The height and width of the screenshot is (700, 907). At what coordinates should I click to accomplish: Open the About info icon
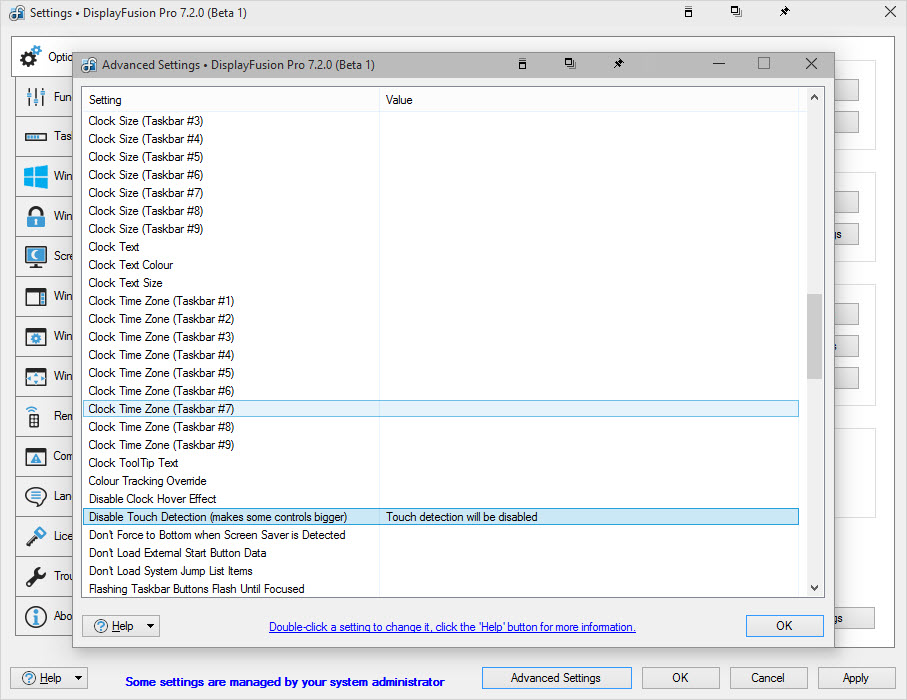click(x=37, y=616)
